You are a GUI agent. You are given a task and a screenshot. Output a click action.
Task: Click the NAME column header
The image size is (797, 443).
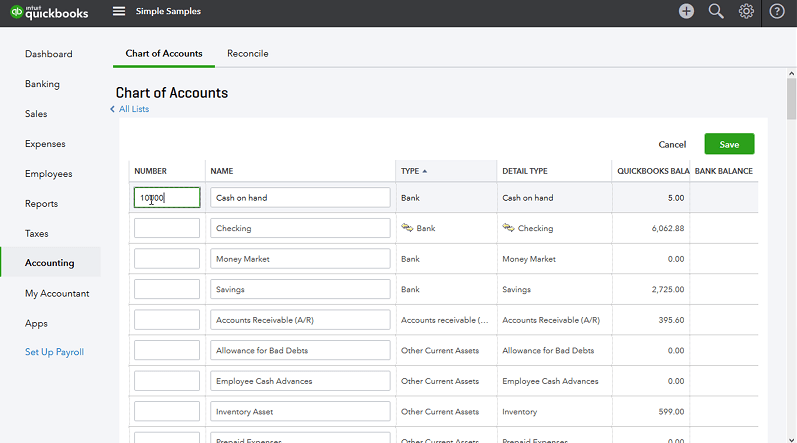pos(222,171)
